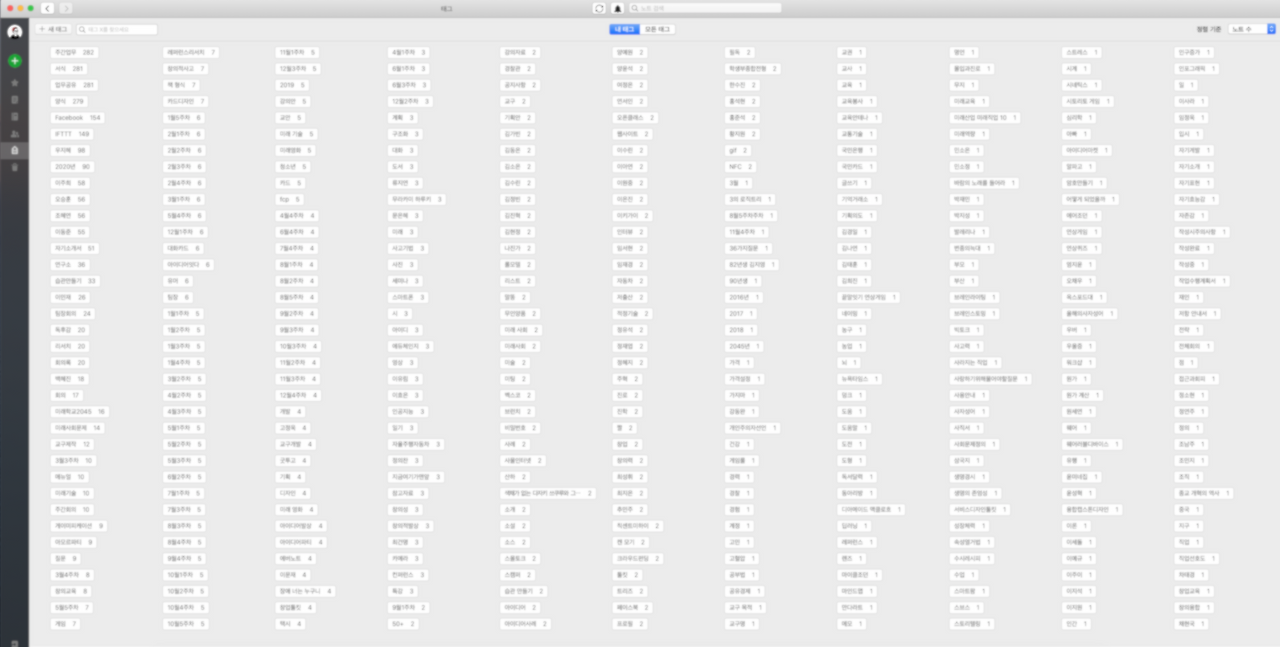Open the 2017 1 tag
Image resolution: width=1280 pixels, height=647 pixels.
coord(743,314)
